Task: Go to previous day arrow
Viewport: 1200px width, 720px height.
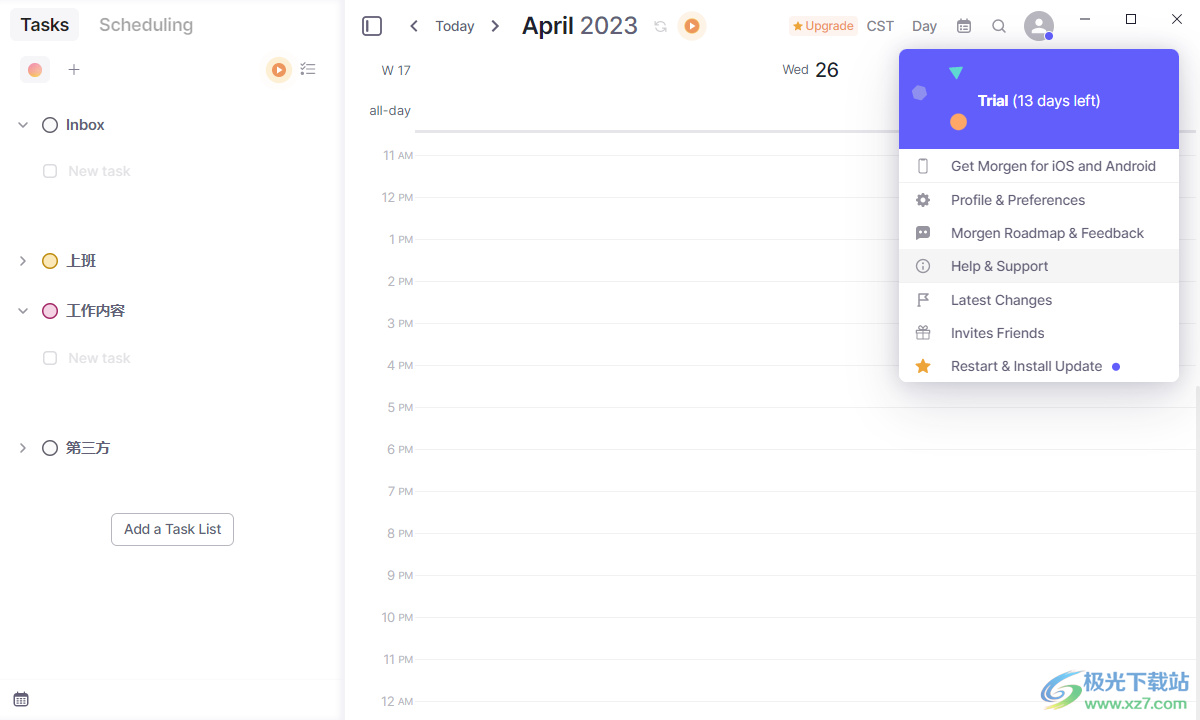Action: click(x=414, y=26)
